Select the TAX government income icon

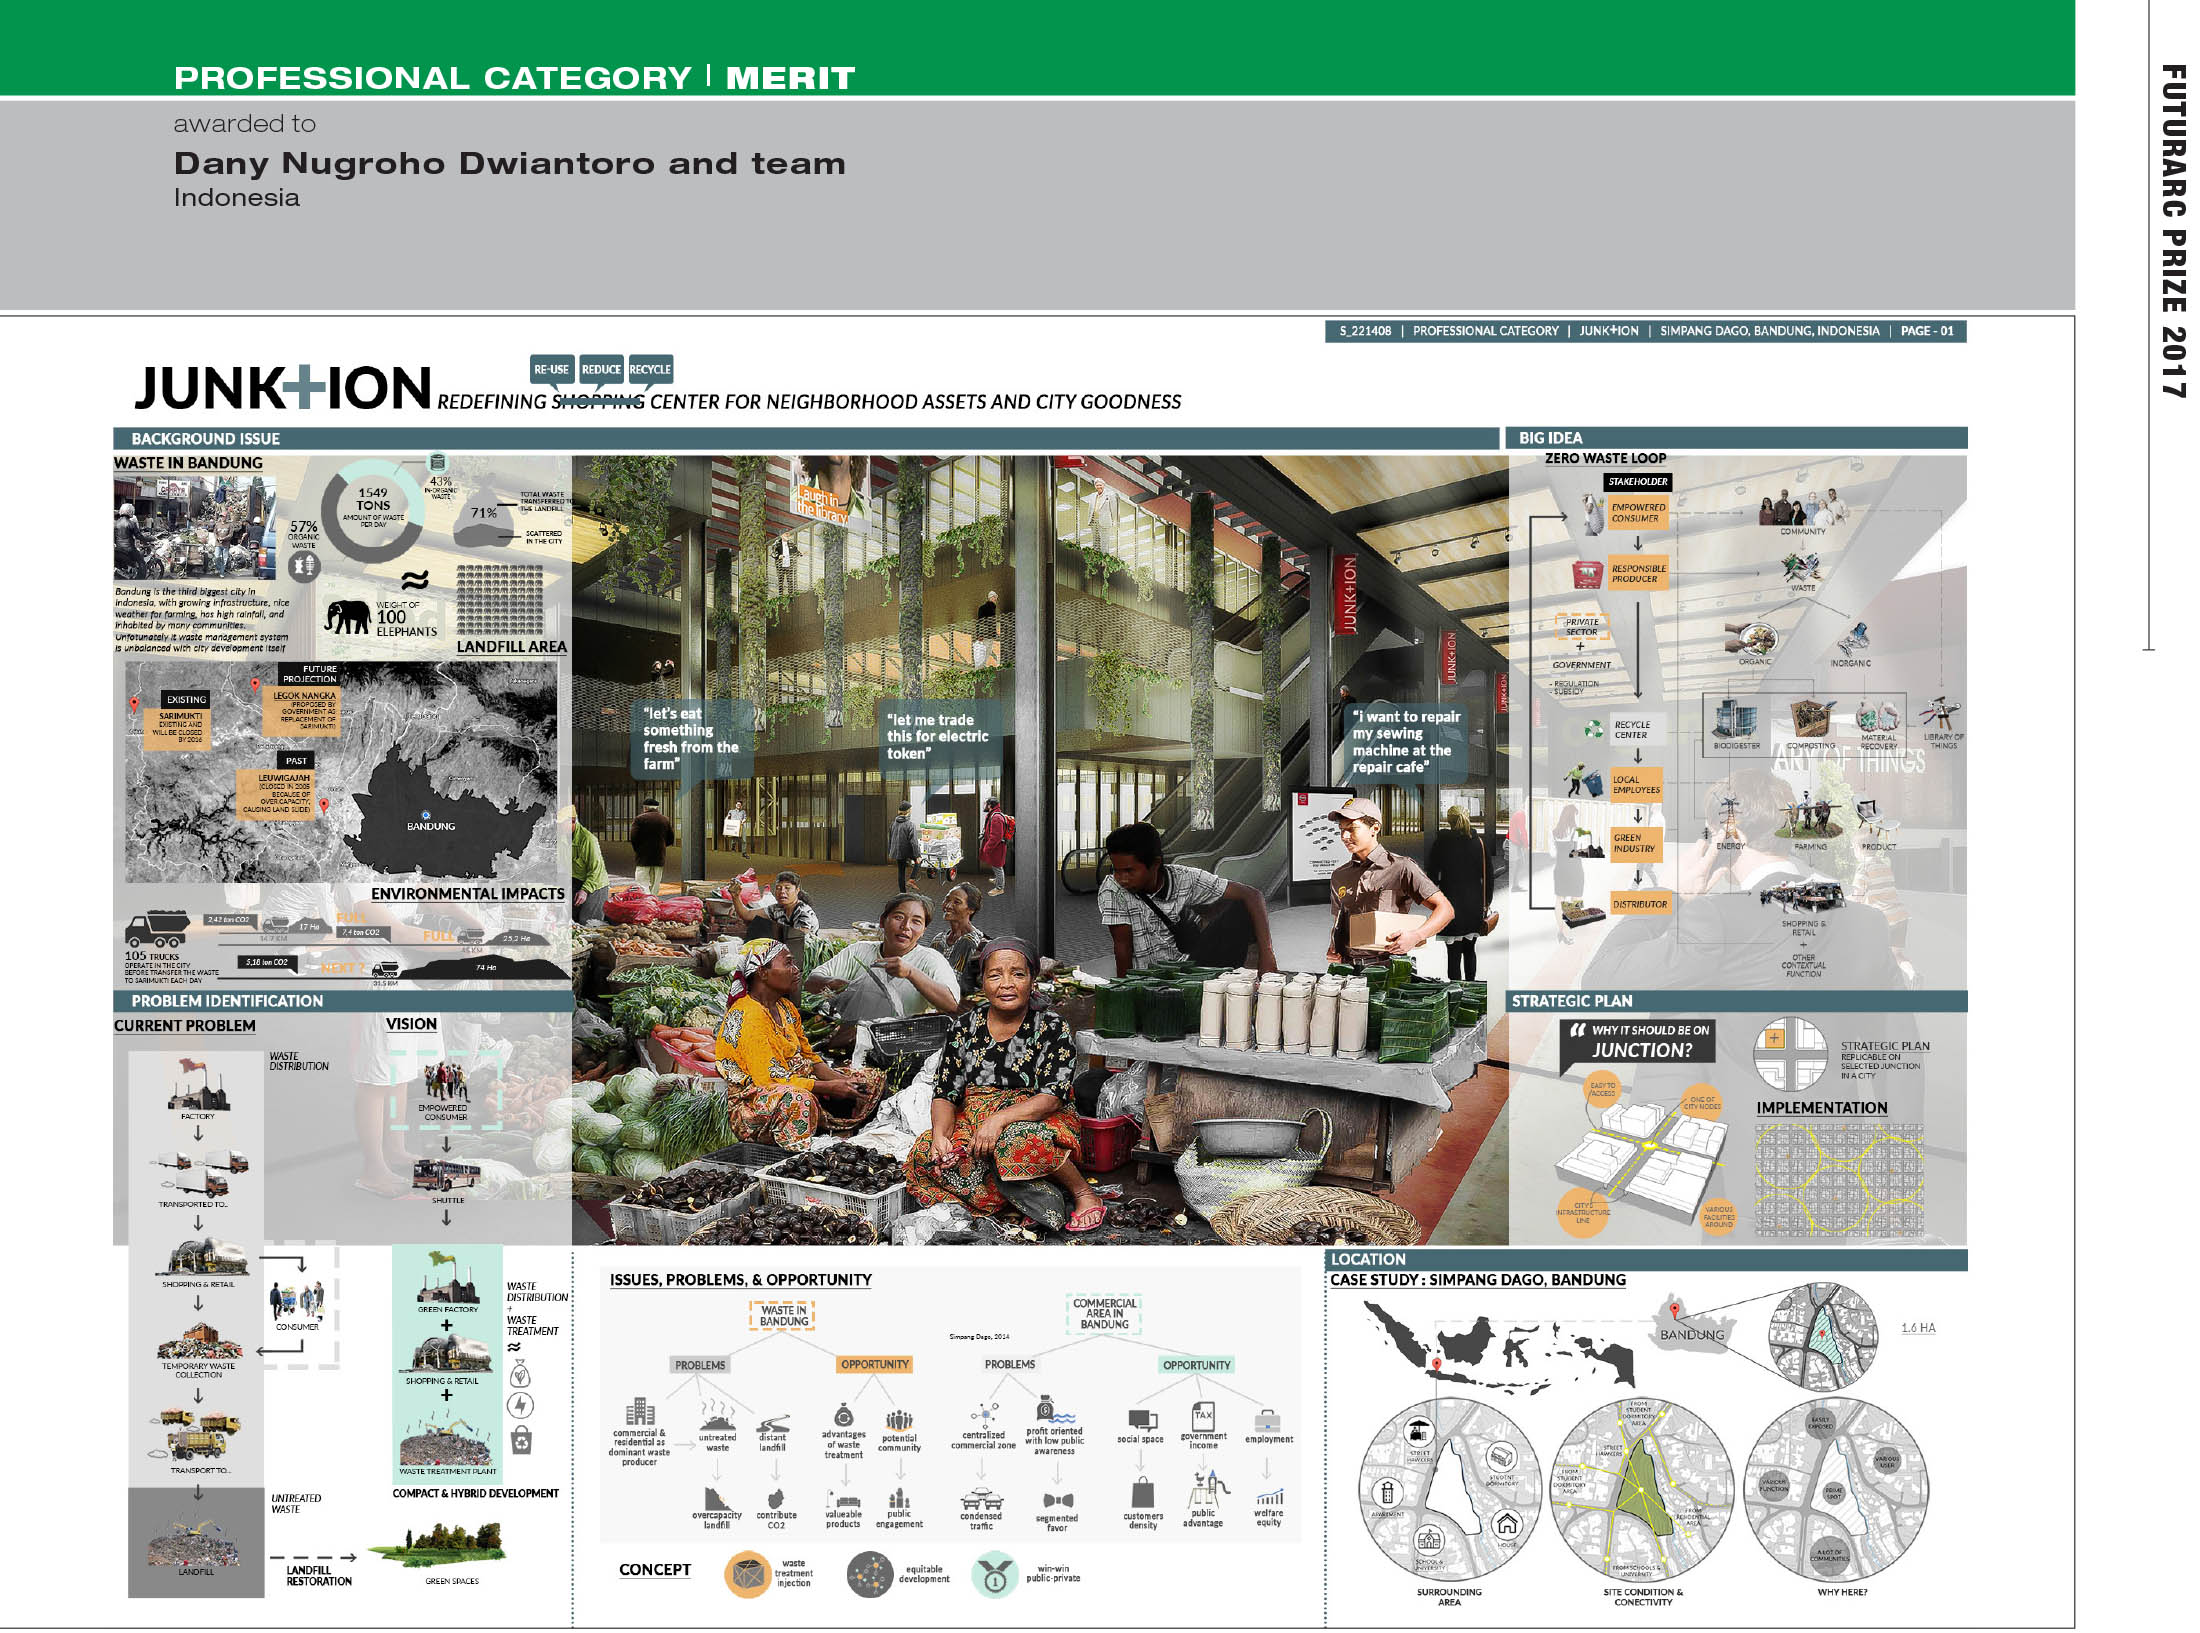tap(1203, 1415)
